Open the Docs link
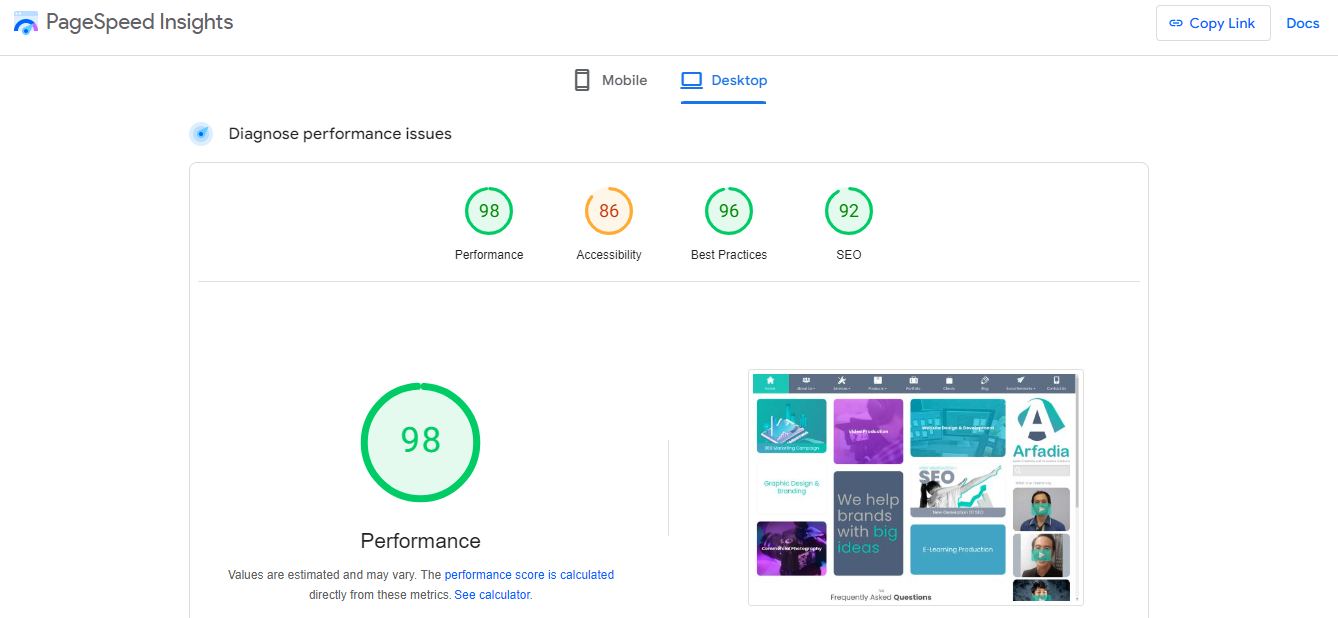 pos(1303,23)
